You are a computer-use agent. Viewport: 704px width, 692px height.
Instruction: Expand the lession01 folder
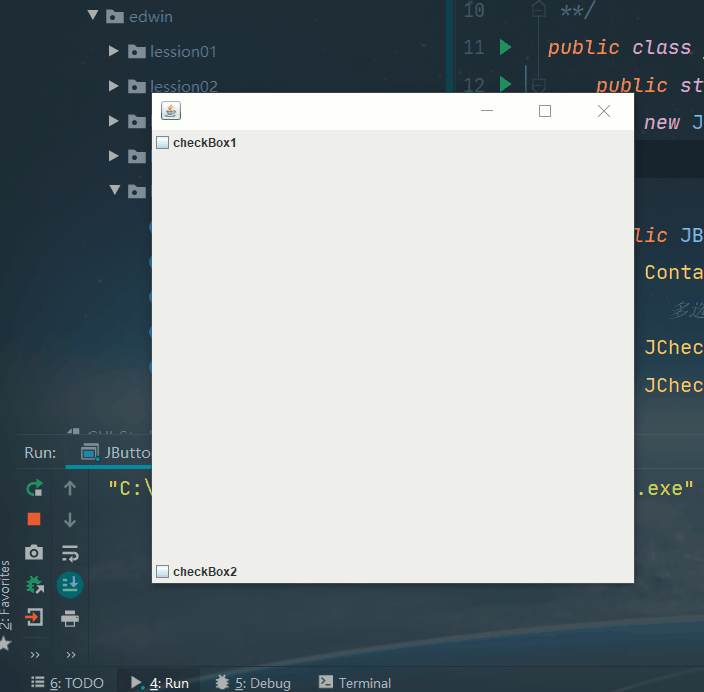point(114,51)
